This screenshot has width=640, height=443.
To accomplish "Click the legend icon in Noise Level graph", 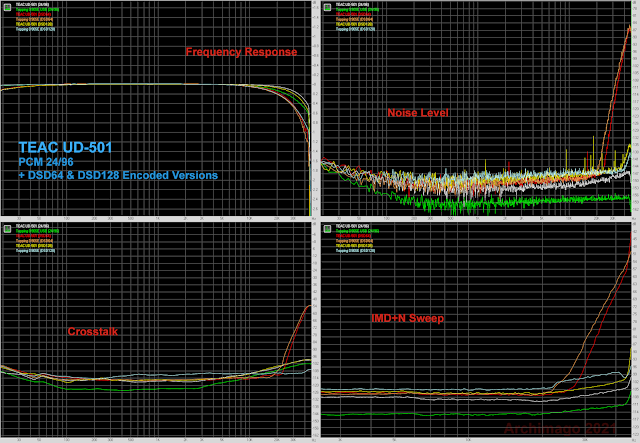I will tap(327, 7).
